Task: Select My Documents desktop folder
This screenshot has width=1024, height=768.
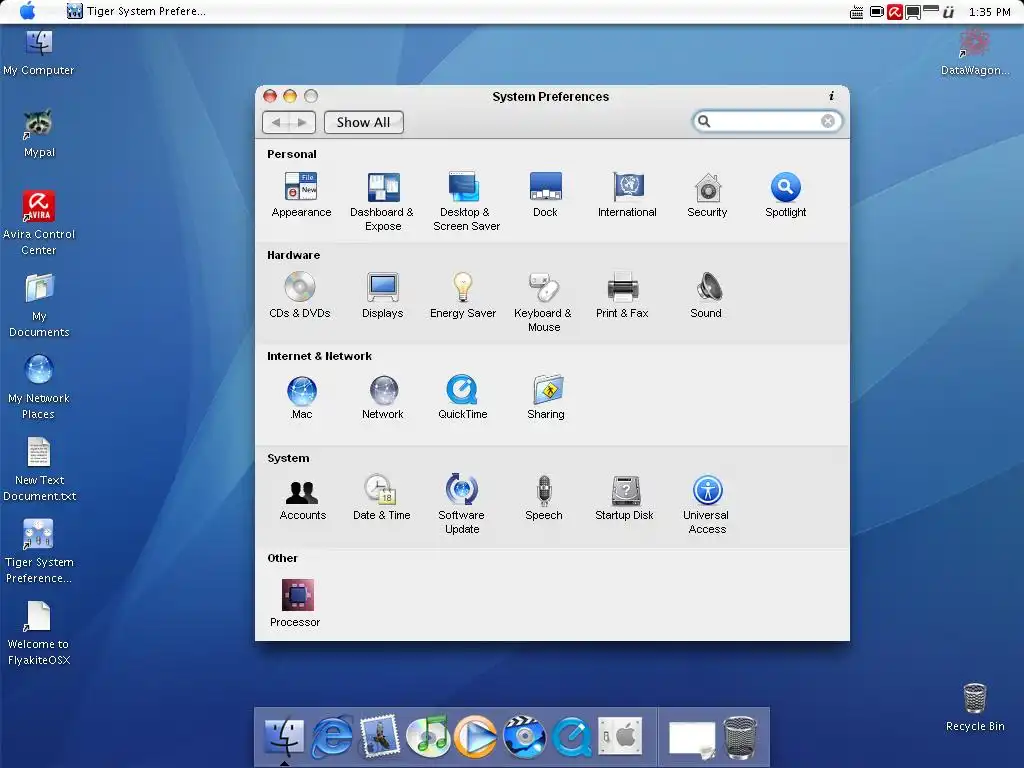Action: [x=39, y=305]
